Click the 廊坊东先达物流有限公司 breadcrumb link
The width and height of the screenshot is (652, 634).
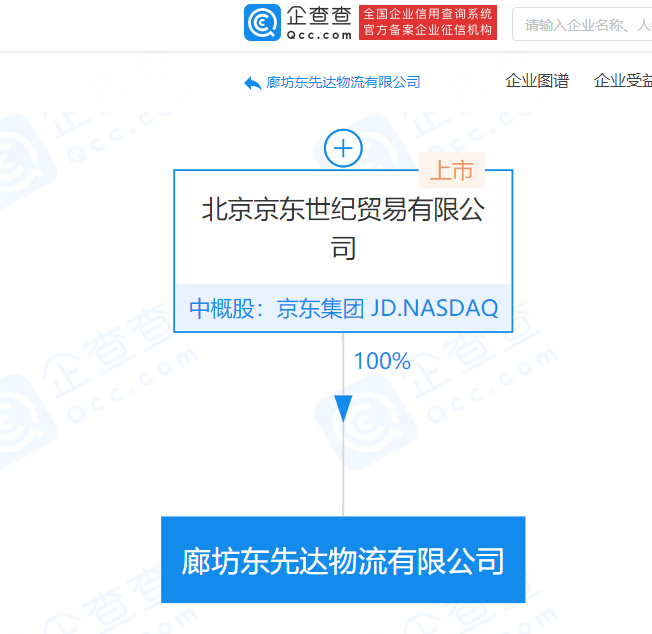point(343,82)
